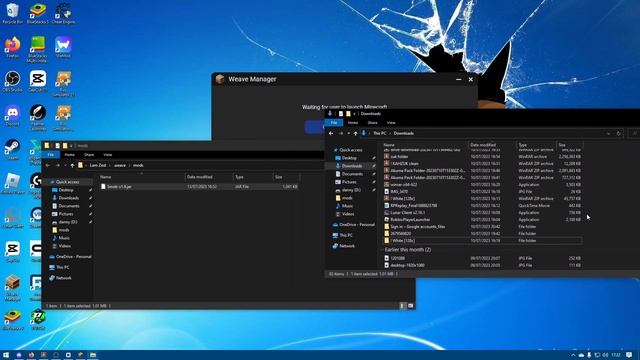Select Documents in Downloads window sidebar
This screenshot has height=360, width=640.
[x=353, y=174]
